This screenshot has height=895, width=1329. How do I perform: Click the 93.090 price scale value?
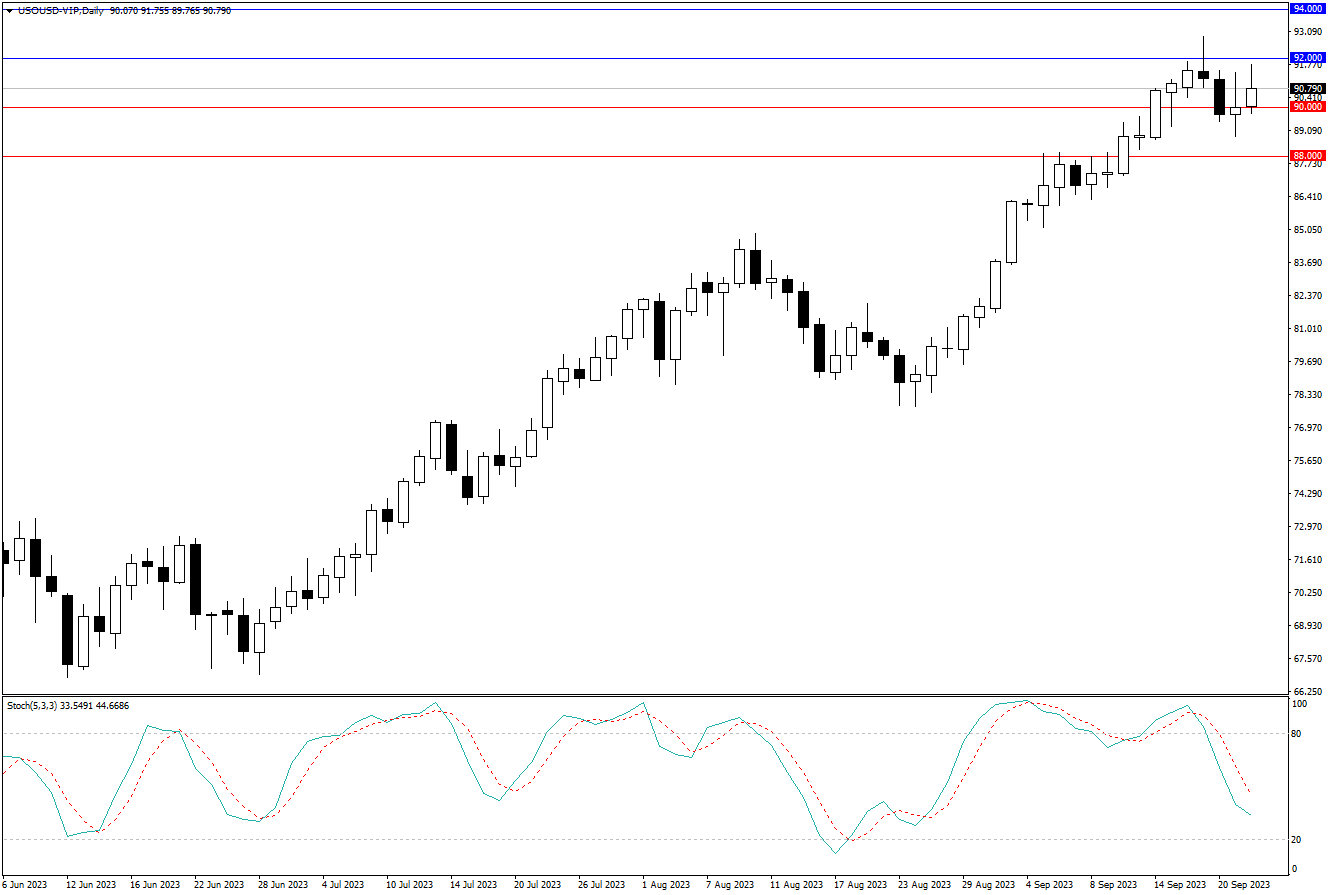[x=1308, y=32]
